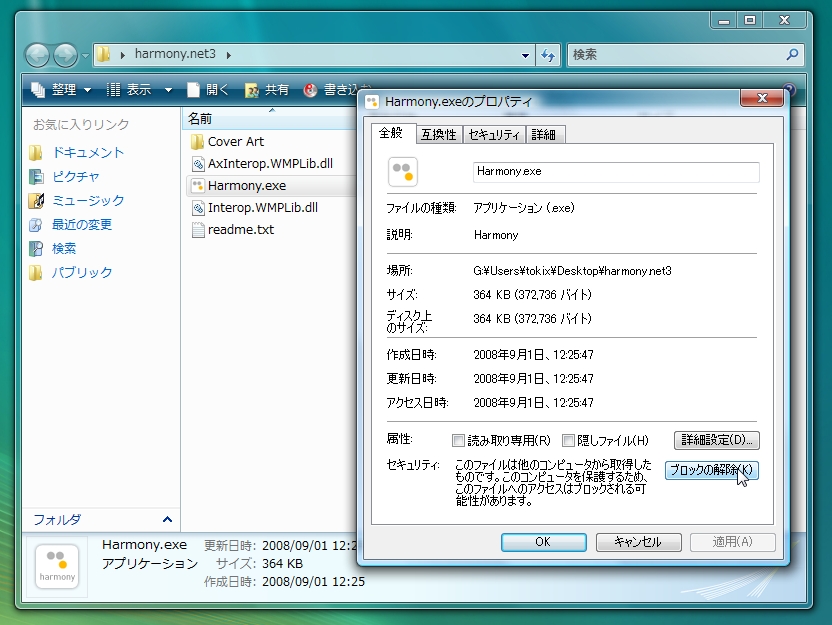Click readme.txt document icon
This screenshot has height=625, width=832.
coord(197,230)
